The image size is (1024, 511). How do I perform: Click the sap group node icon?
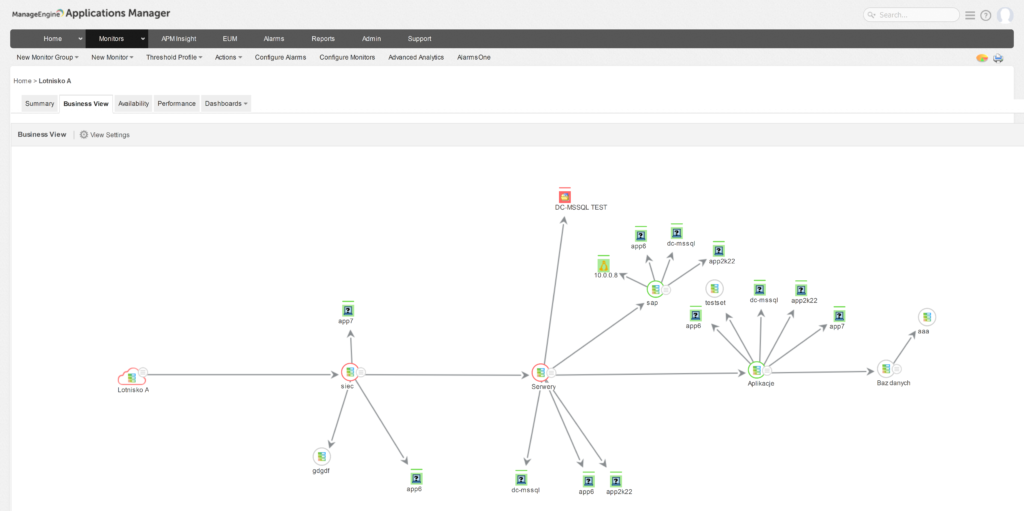click(653, 289)
